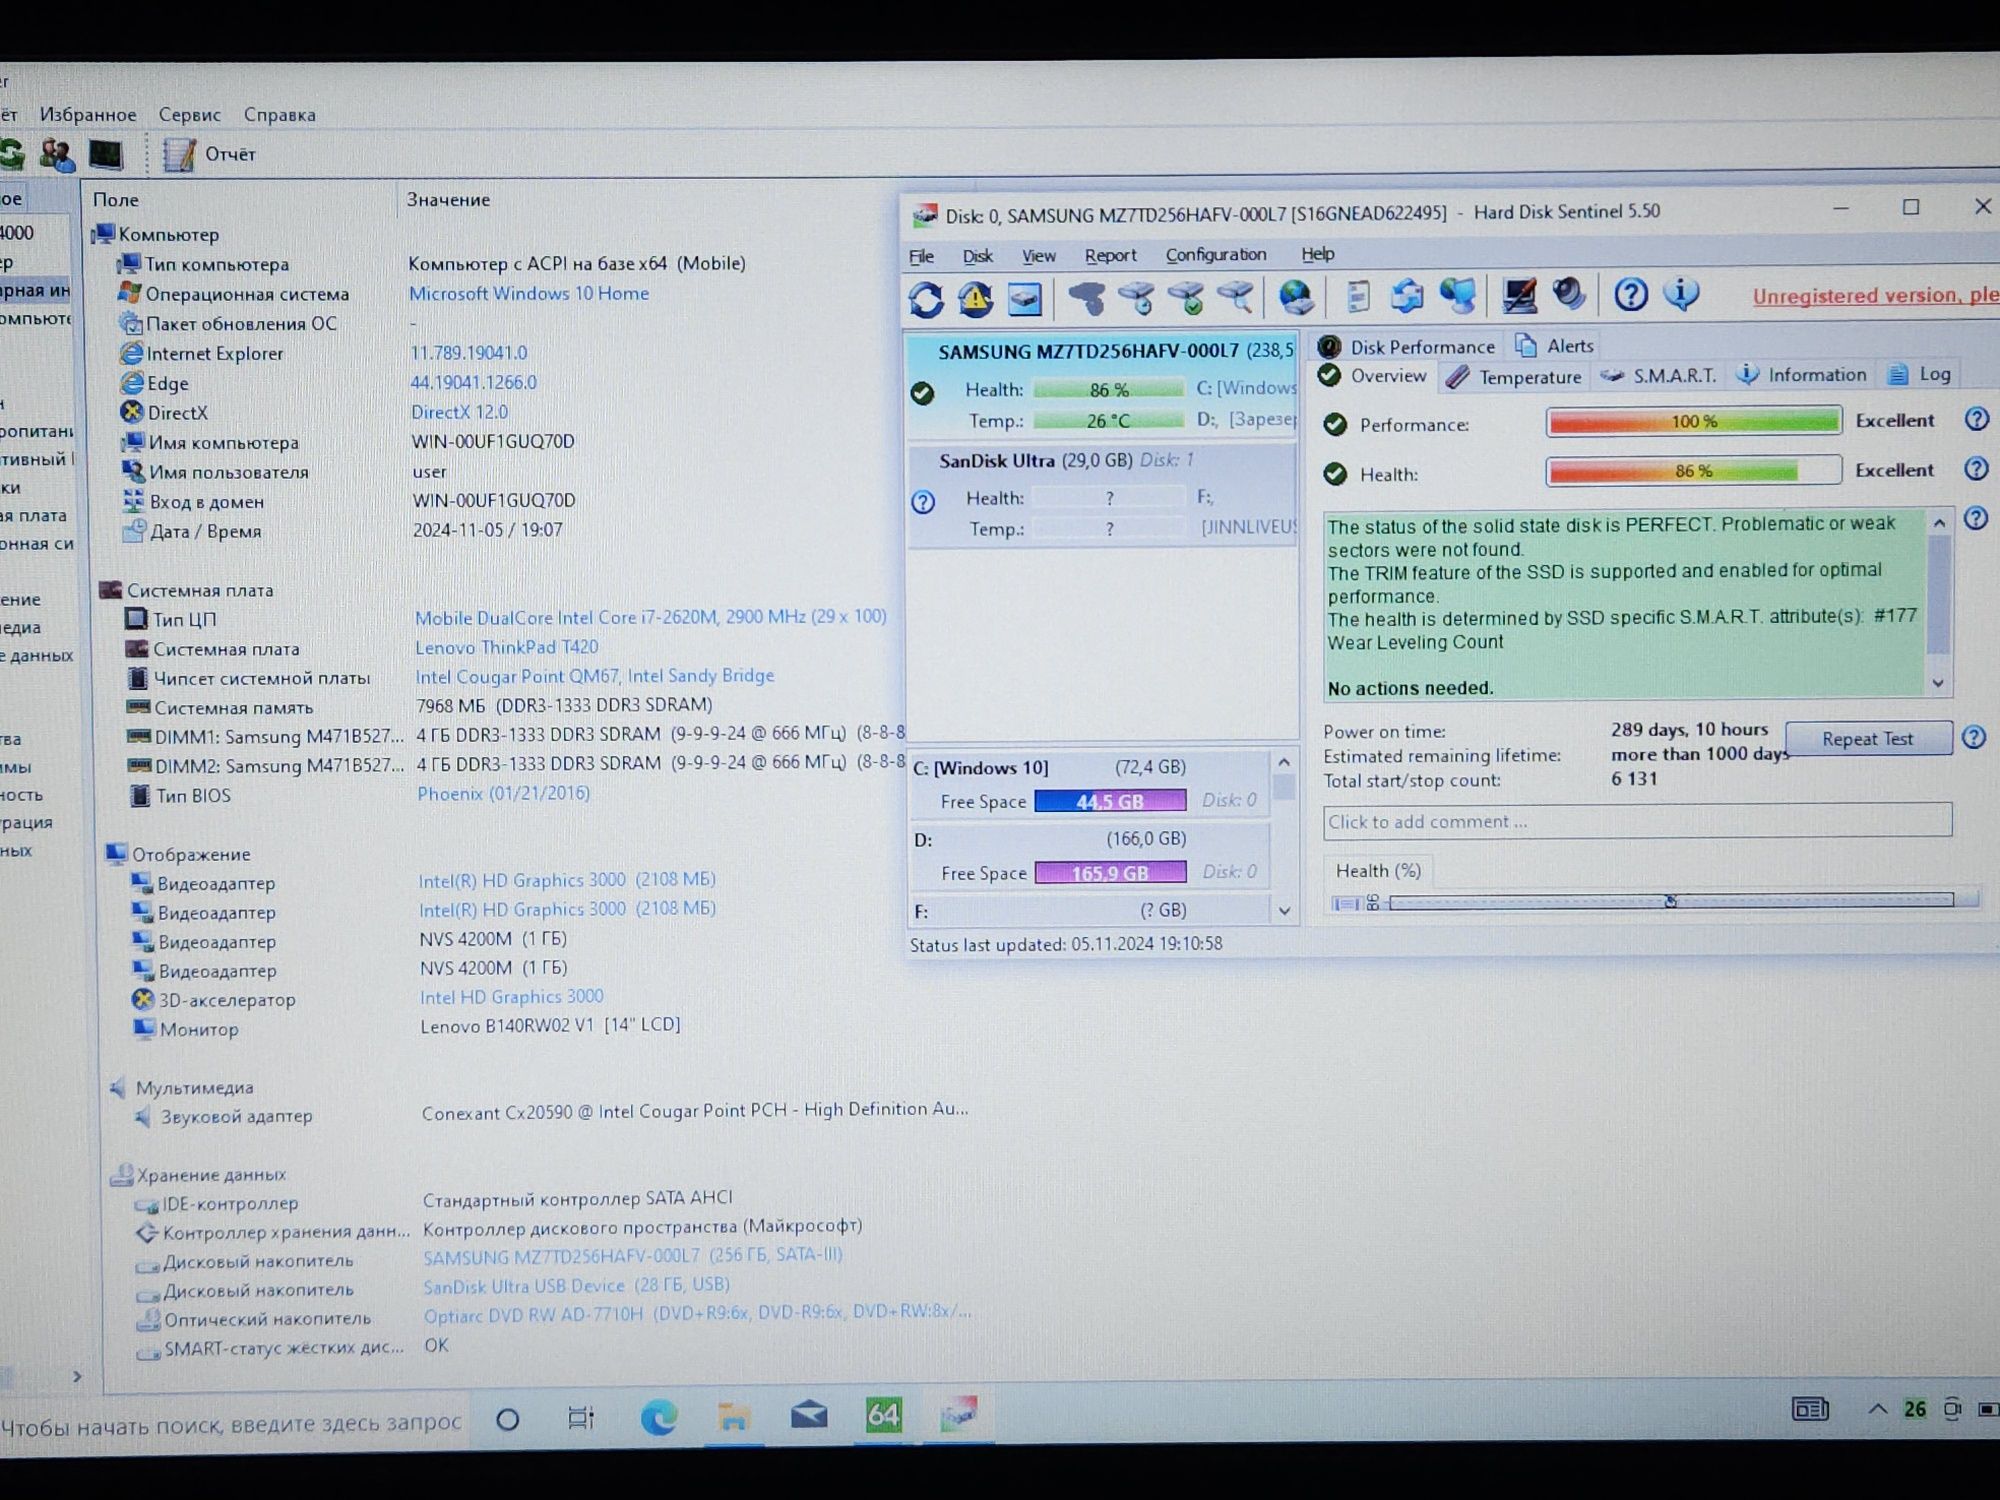
Task: Open the Lenovo ThinkPad T420 link
Action: click(506, 648)
